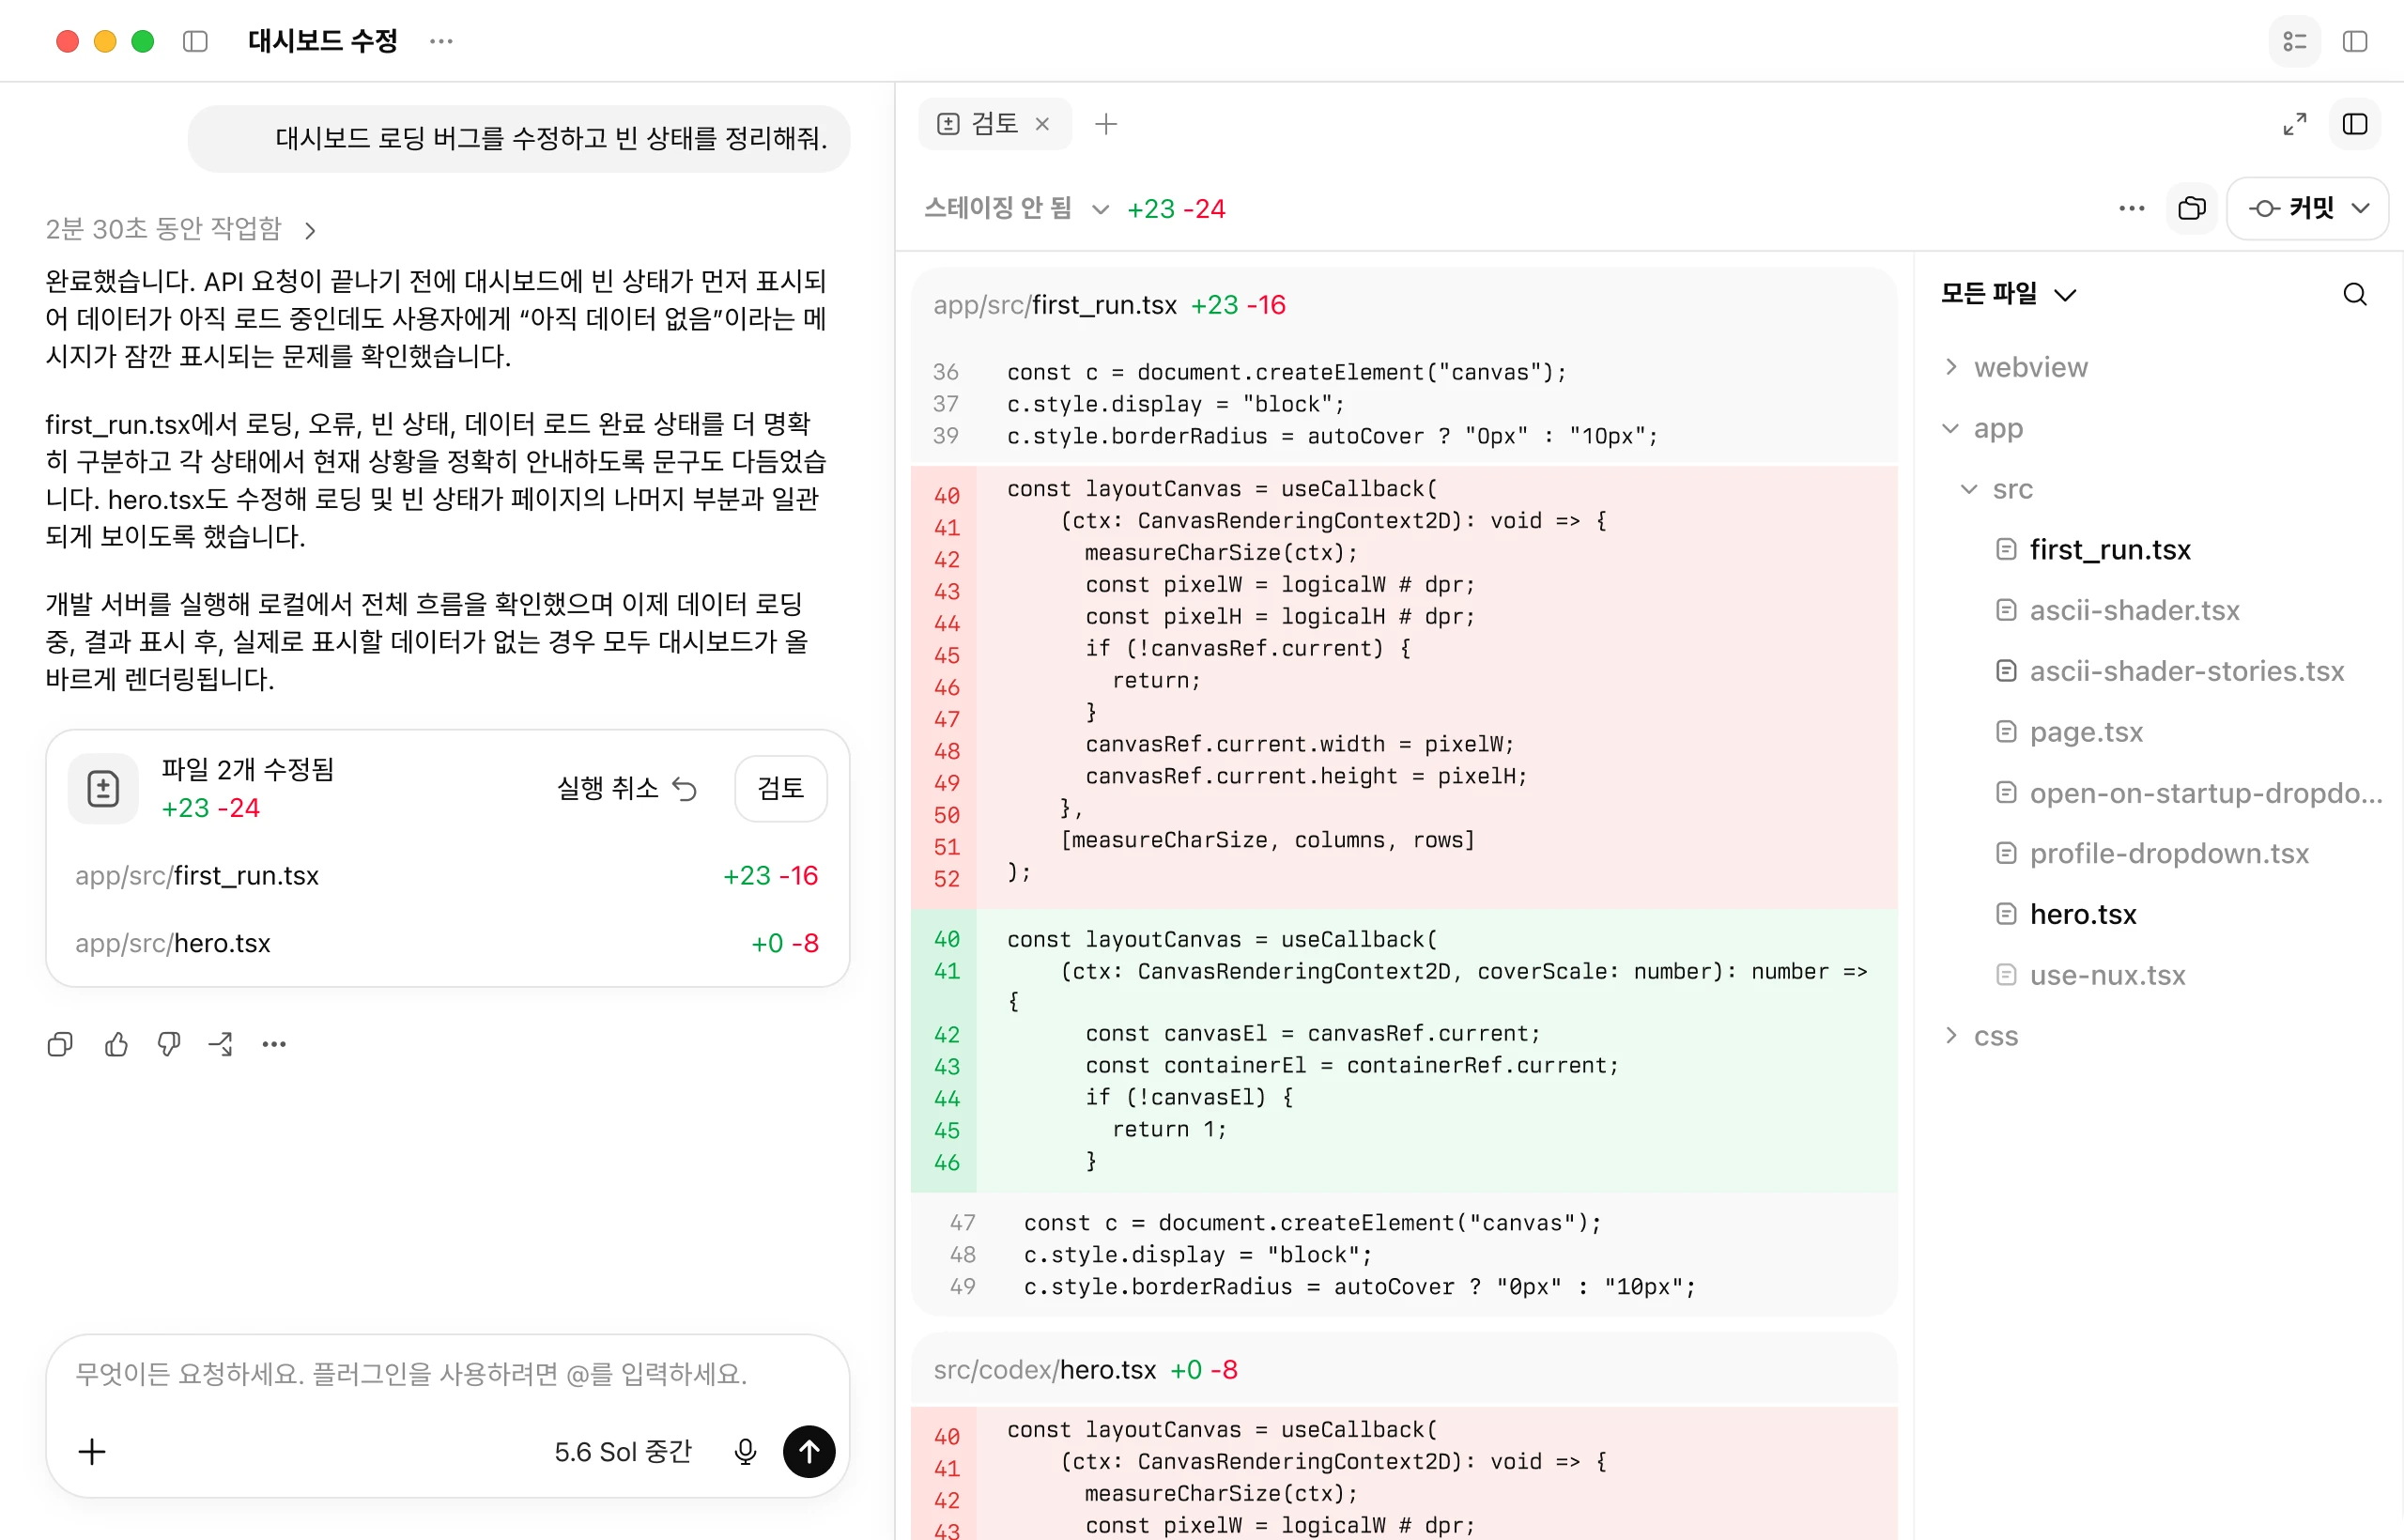Click the file icon beside first_run.tsx in tree
Viewport: 2404px width, 1540px height.
(x=2005, y=550)
